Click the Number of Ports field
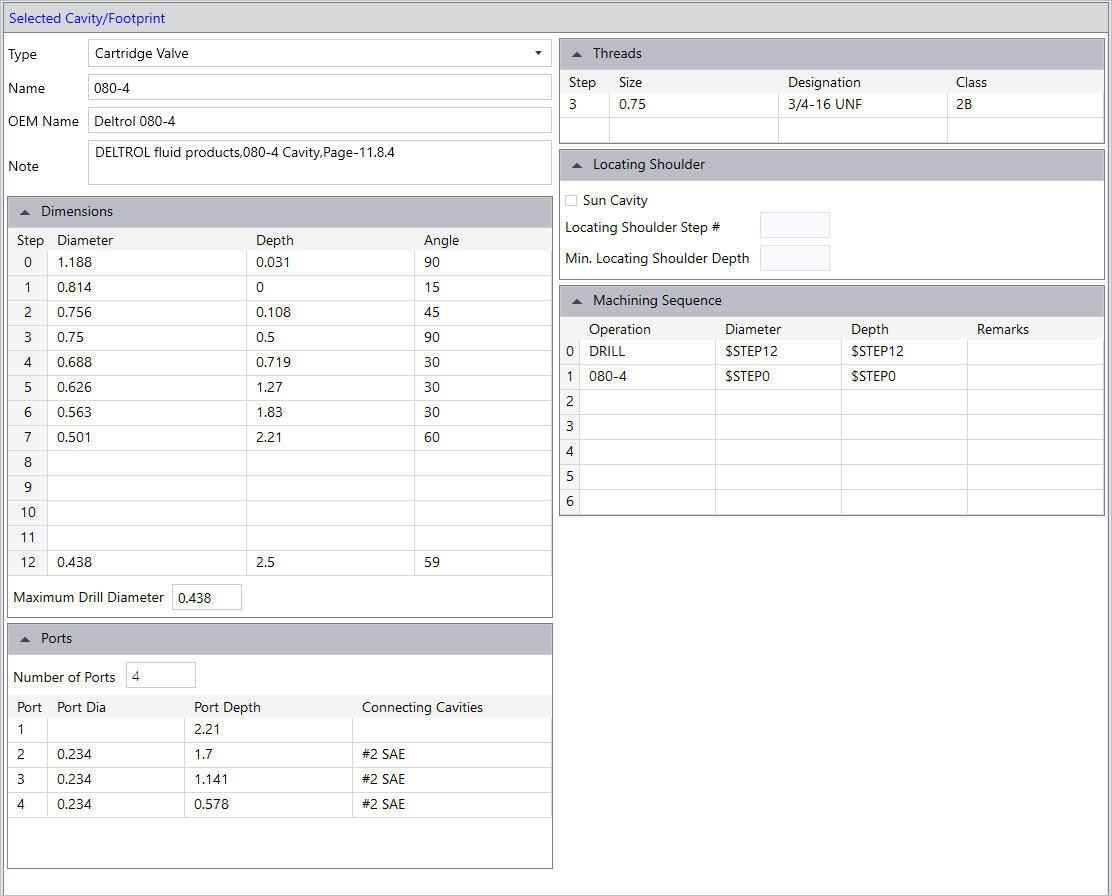 (160, 677)
